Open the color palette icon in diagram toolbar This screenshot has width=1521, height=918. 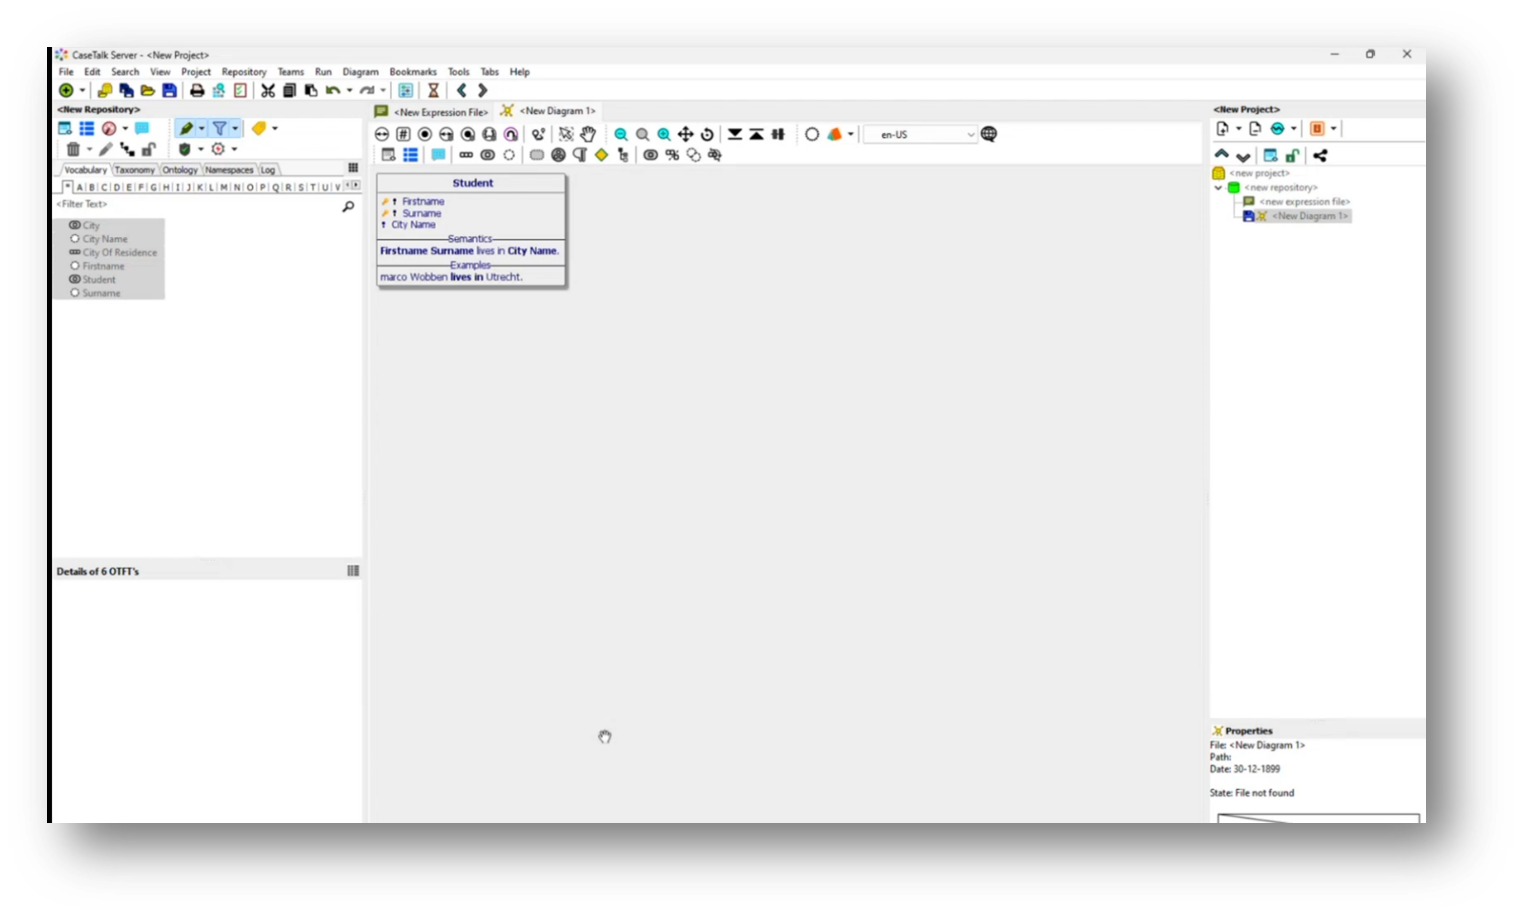tap(835, 134)
